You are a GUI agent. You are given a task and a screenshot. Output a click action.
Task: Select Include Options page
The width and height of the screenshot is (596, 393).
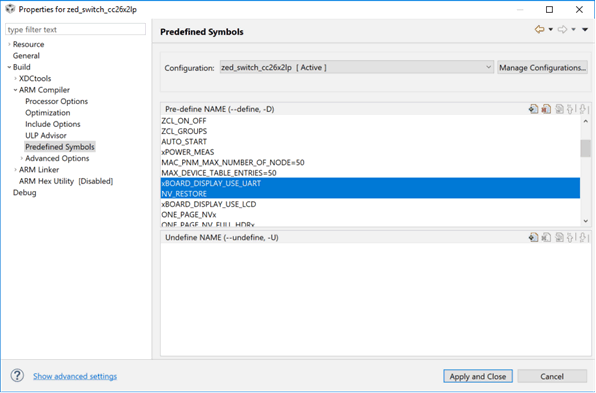[52, 124]
